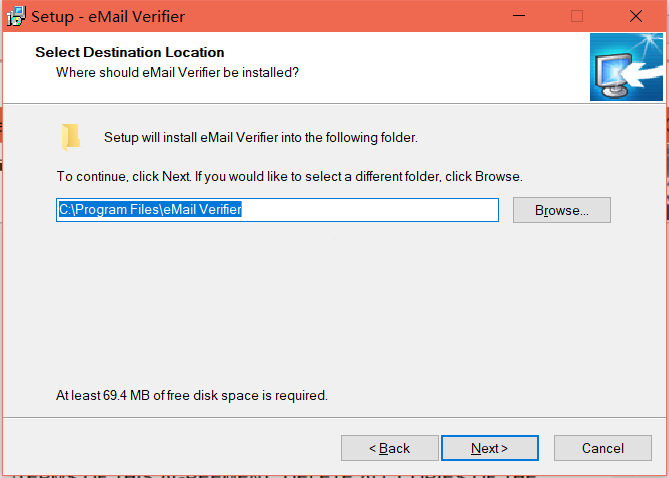Click the Select Destination Location heading
Viewport: 669px width, 478px height.
click(130, 52)
